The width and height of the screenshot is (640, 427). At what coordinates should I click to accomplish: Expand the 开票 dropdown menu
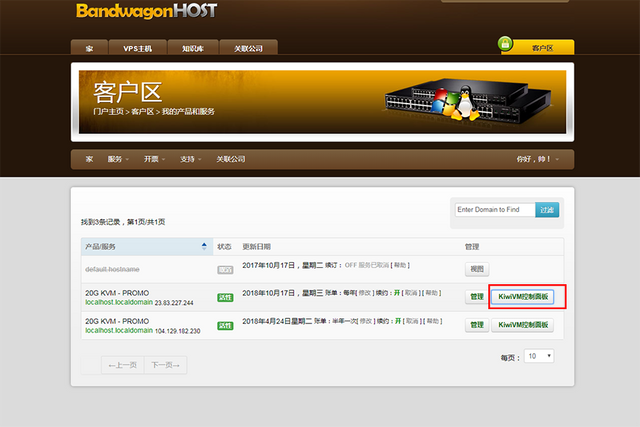click(x=154, y=159)
